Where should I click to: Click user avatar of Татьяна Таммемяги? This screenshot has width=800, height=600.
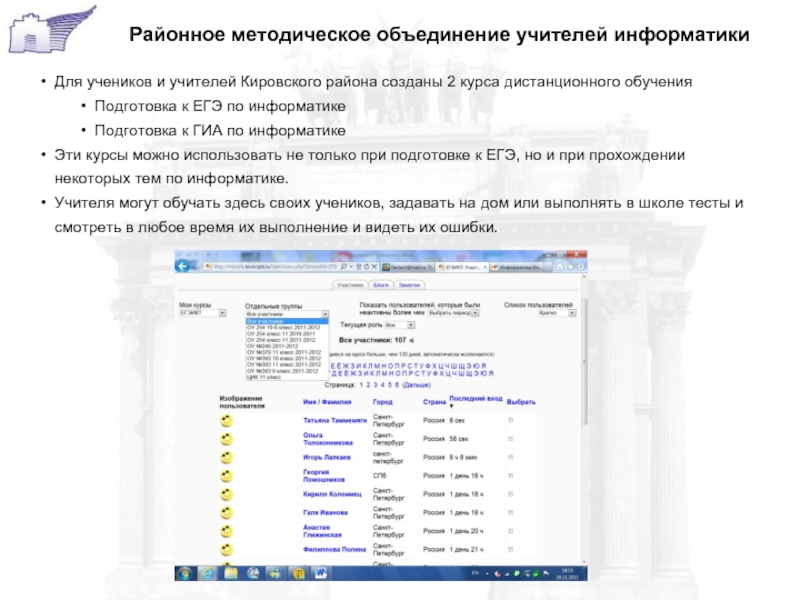226,420
